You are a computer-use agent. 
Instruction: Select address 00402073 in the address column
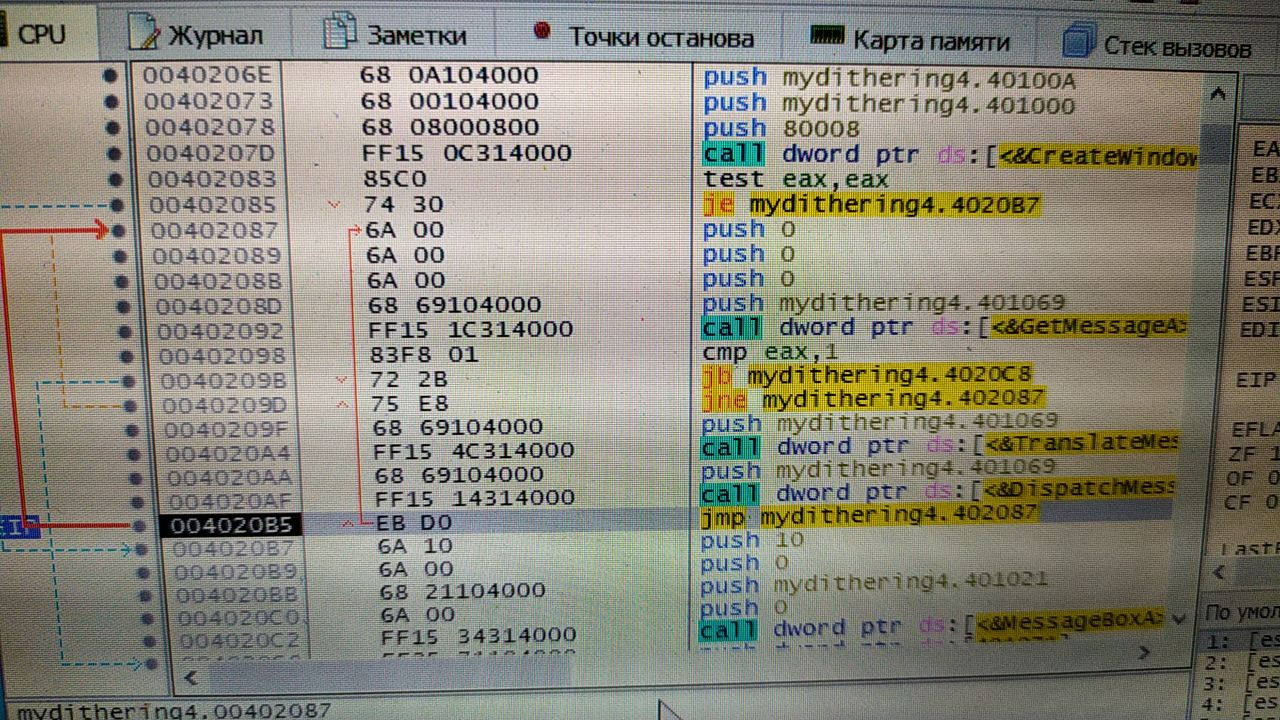[x=208, y=101]
